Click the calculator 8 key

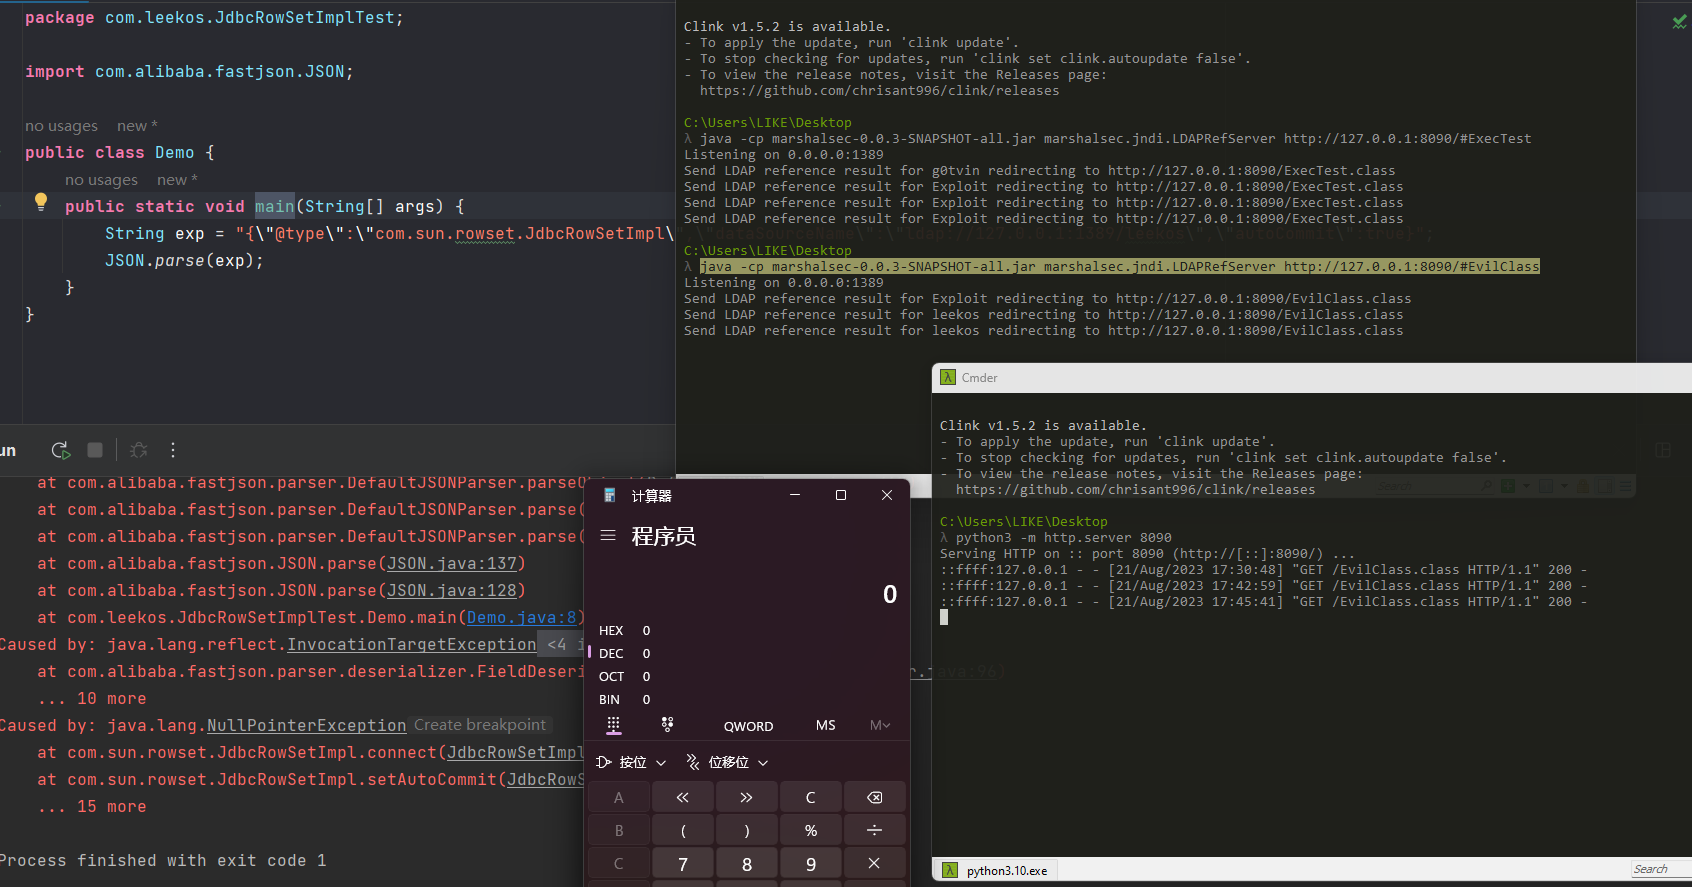747,863
